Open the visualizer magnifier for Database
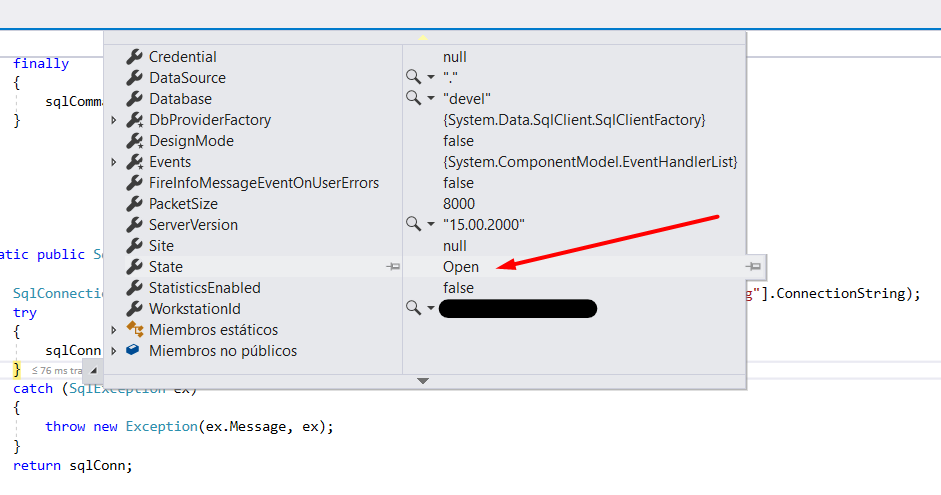The image size is (941, 495). [413, 98]
